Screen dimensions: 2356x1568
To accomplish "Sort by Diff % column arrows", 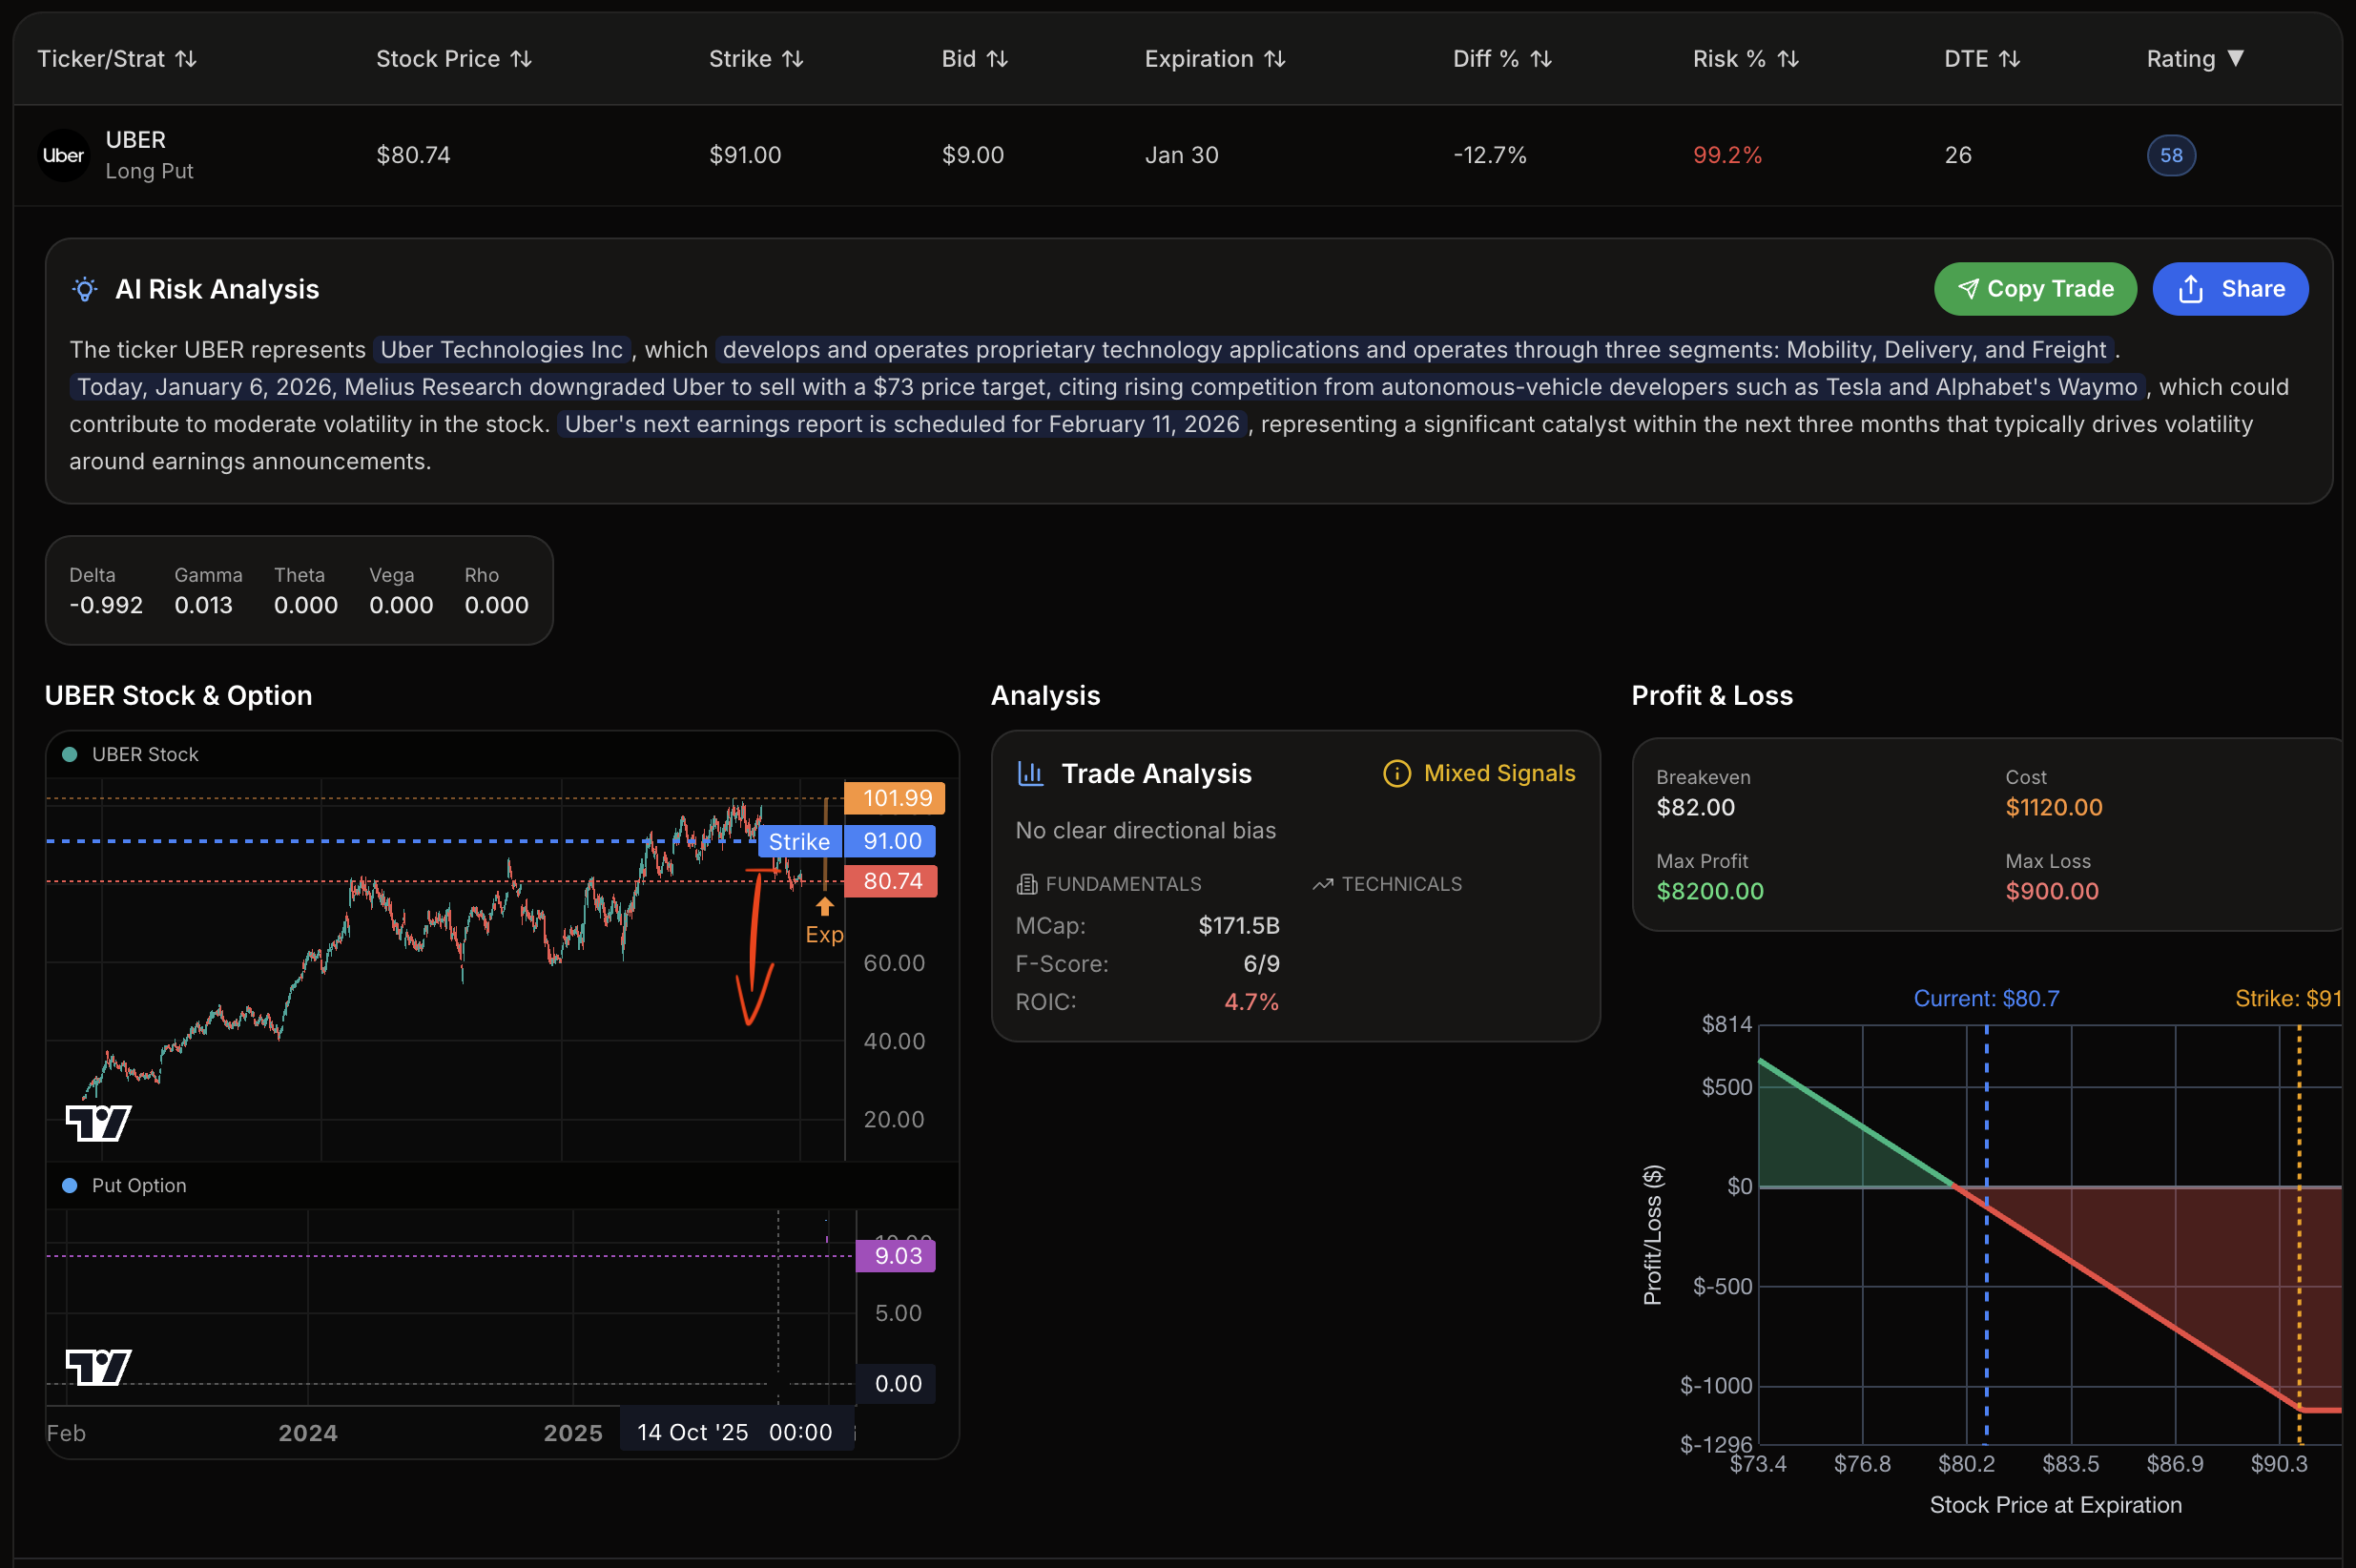I will click(1541, 59).
